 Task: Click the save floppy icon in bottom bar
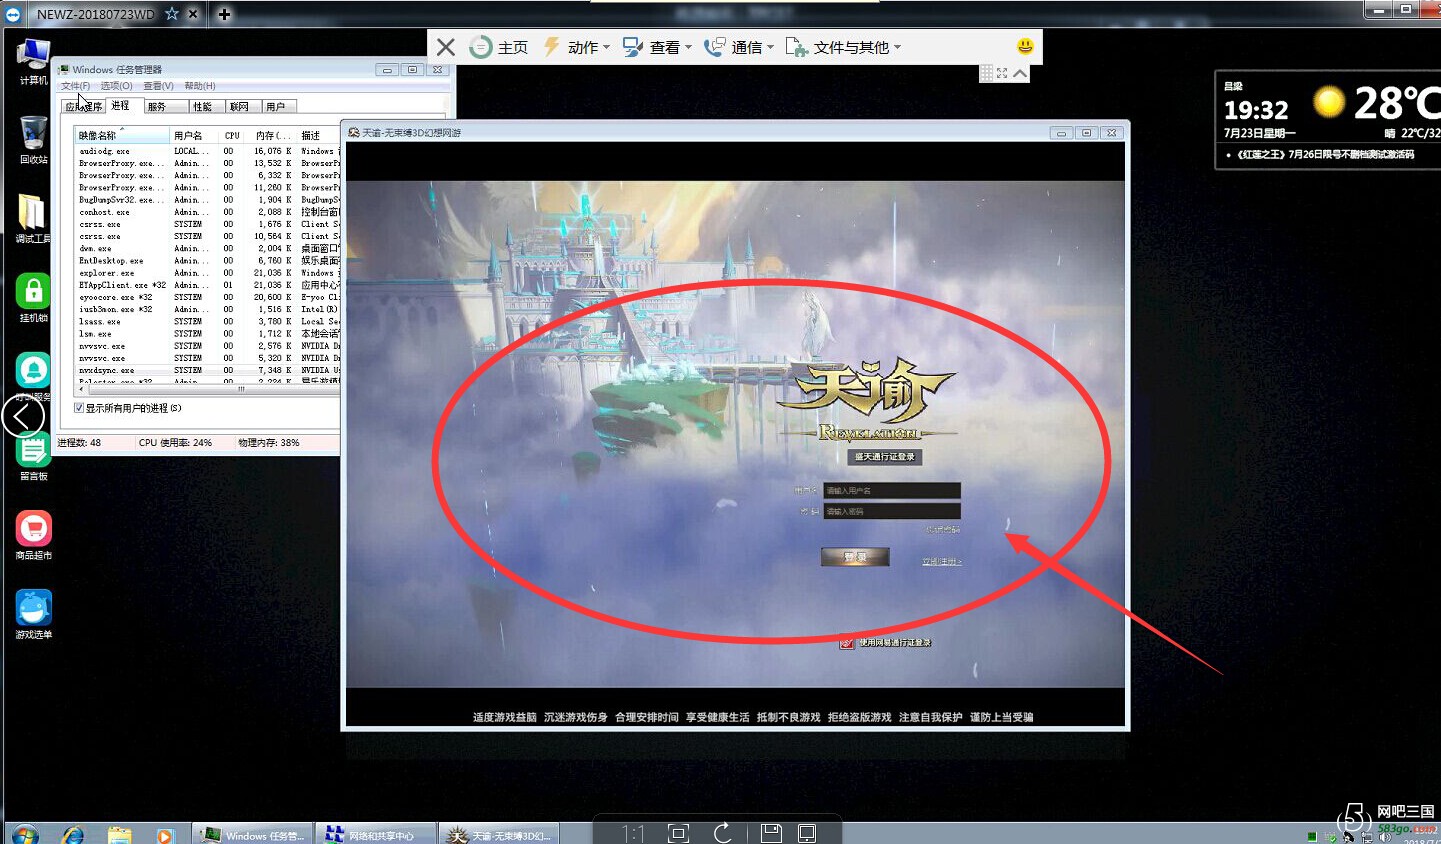click(x=770, y=833)
